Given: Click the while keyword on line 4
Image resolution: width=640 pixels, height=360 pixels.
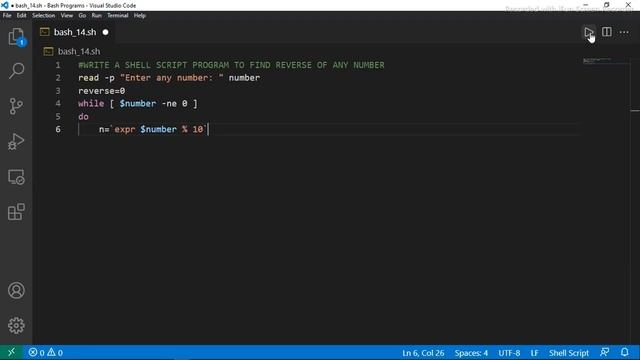Looking at the screenshot, I should coord(91,103).
